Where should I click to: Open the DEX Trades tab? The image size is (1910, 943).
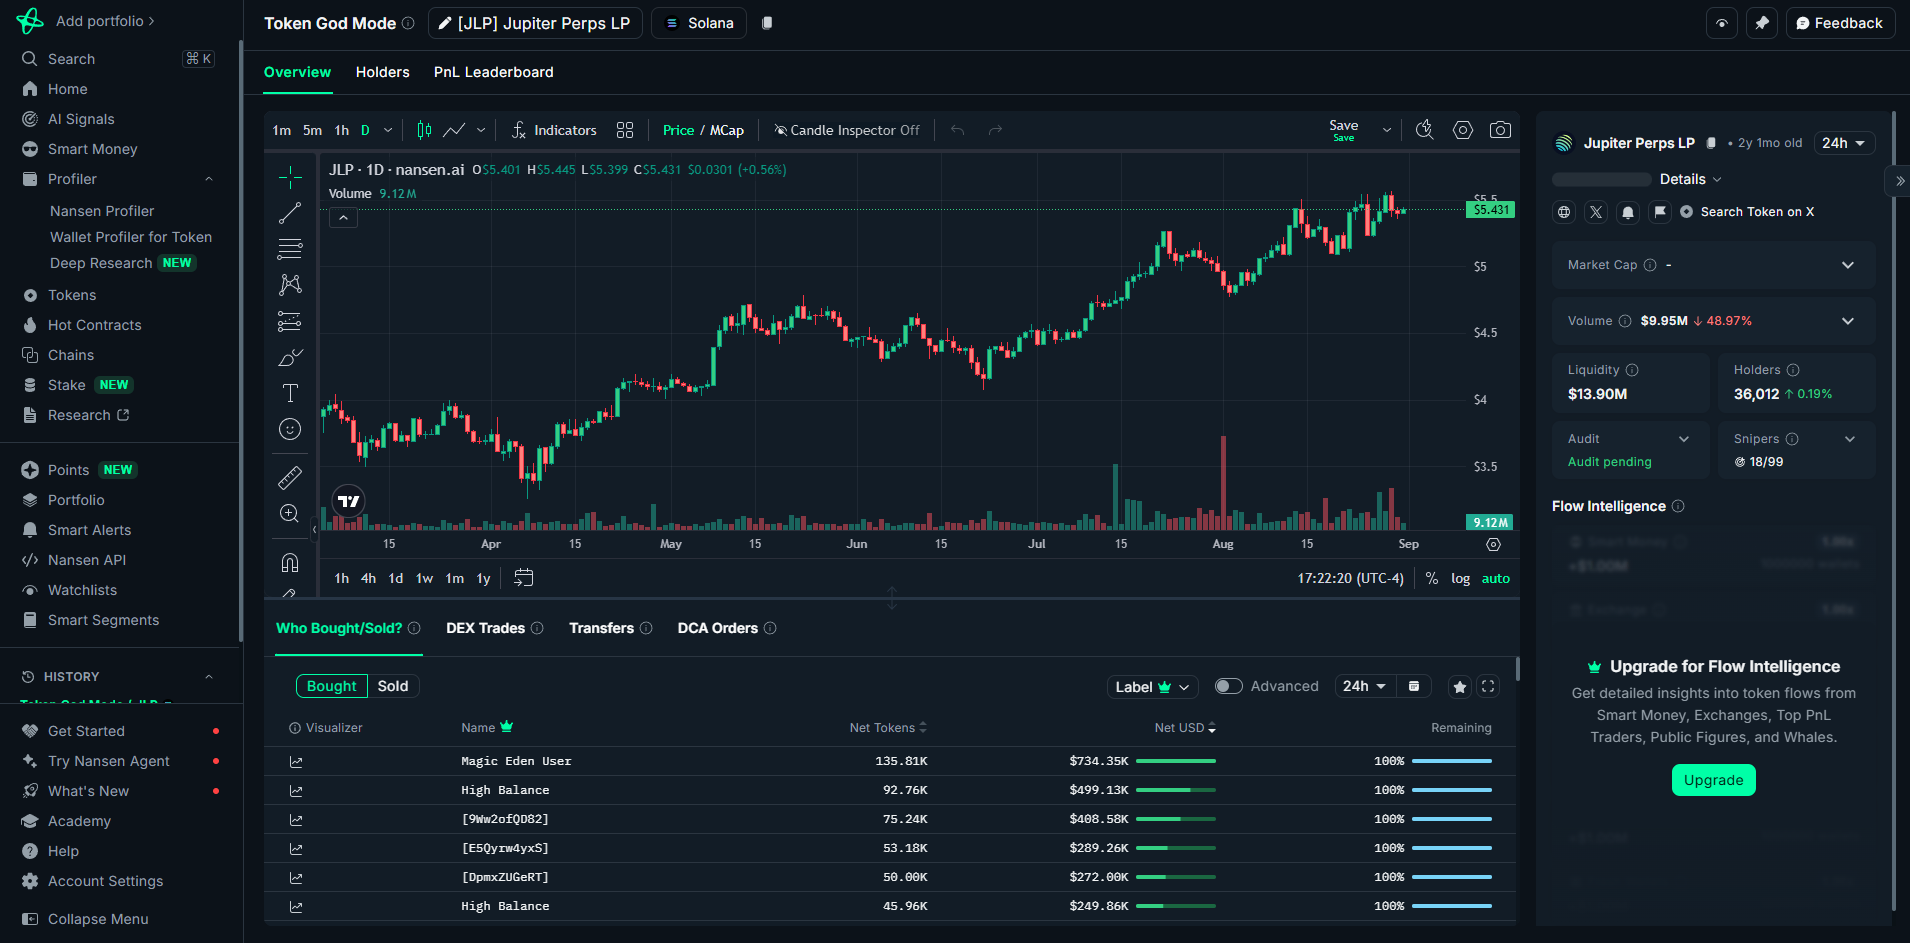(487, 628)
